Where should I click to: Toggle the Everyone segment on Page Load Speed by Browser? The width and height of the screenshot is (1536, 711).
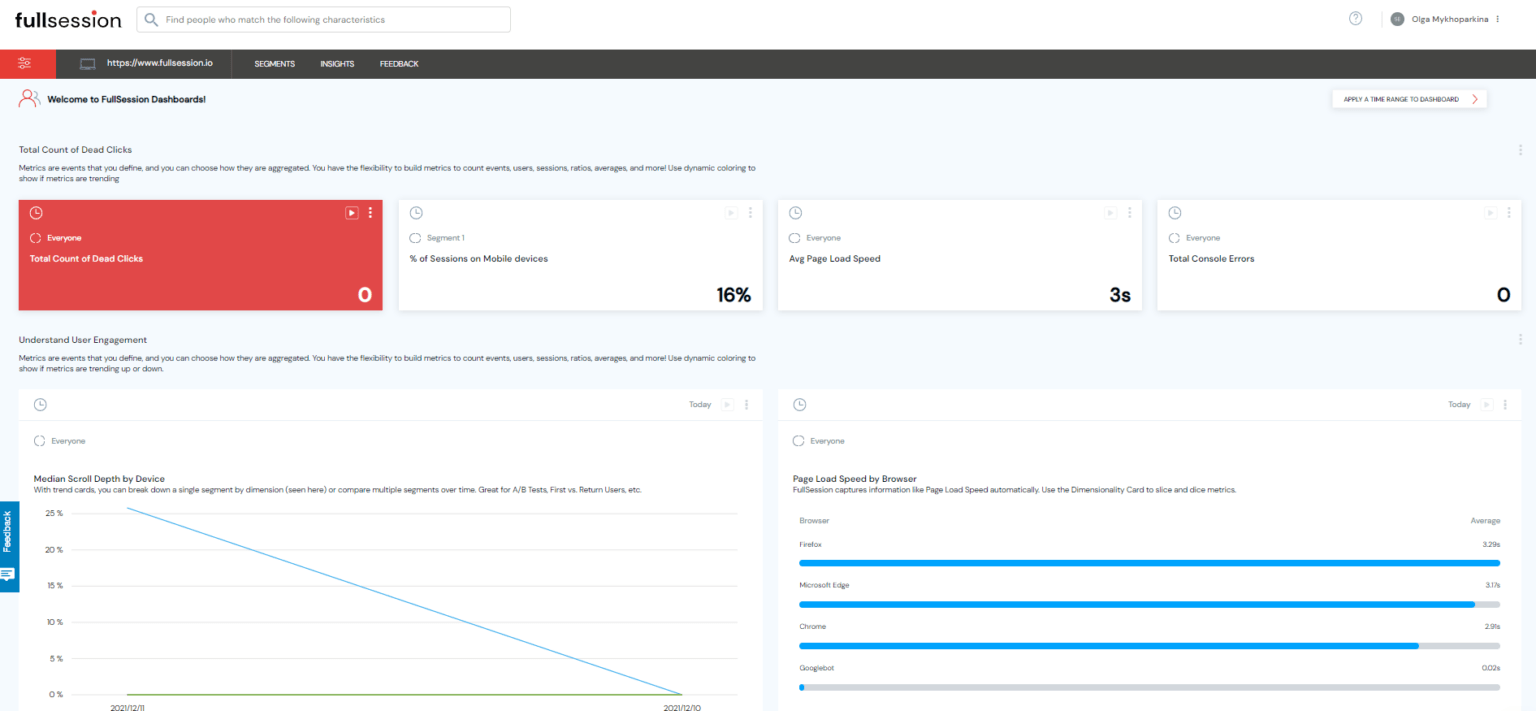[x=797, y=440]
